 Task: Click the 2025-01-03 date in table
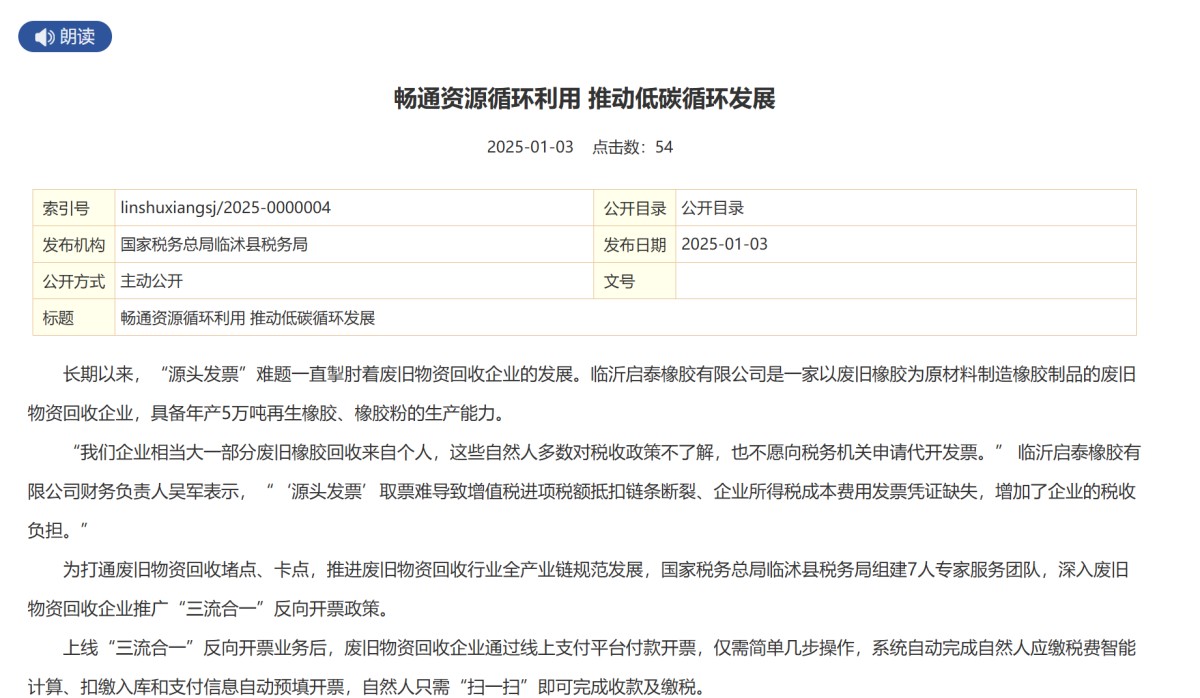coord(724,244)
